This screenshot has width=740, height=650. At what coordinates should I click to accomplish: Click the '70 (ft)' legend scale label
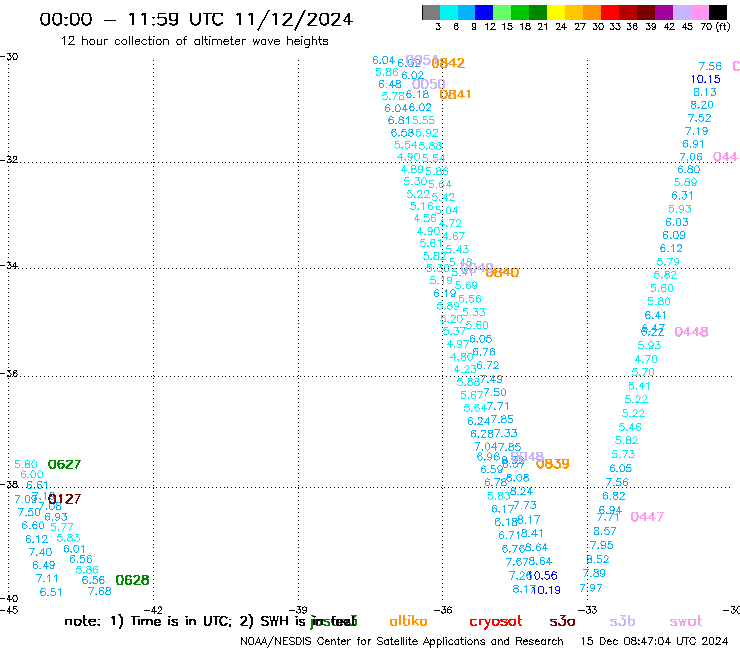click(715, 27)
